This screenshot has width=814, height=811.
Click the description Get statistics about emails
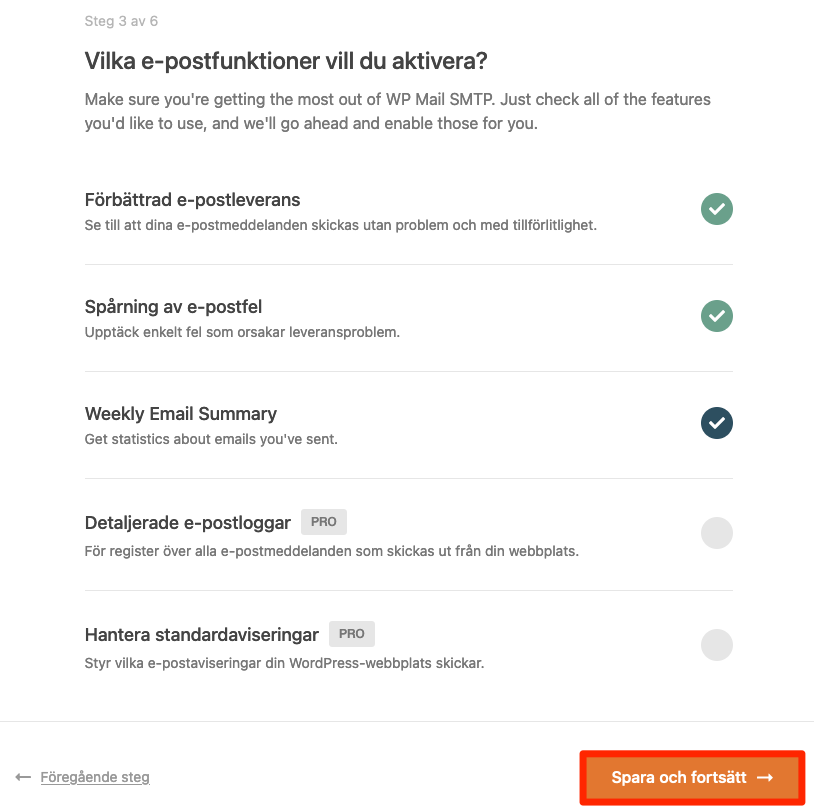coord(210,439)
